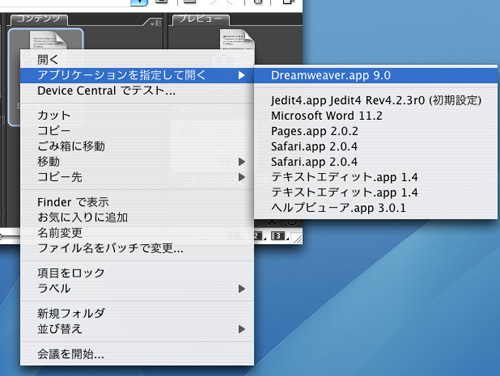Choose カット in the context menu
The width and height of the screenshot is (500, 376).
tap(137, 115)
